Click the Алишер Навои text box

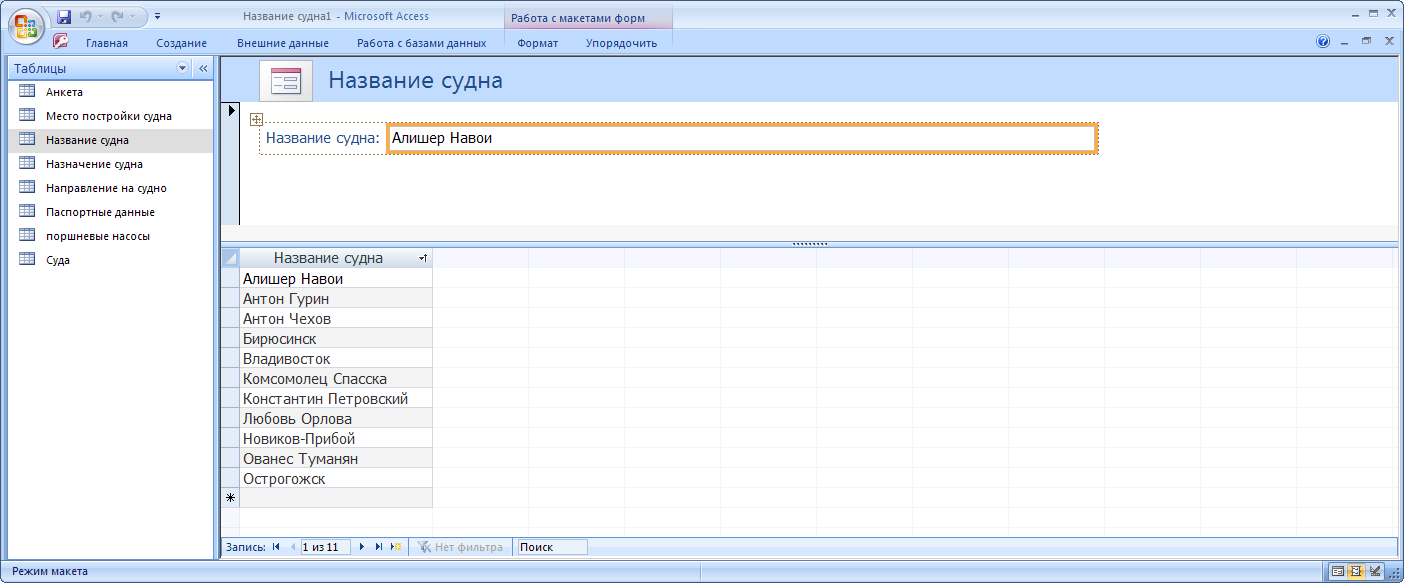click(x=741, y=139)
